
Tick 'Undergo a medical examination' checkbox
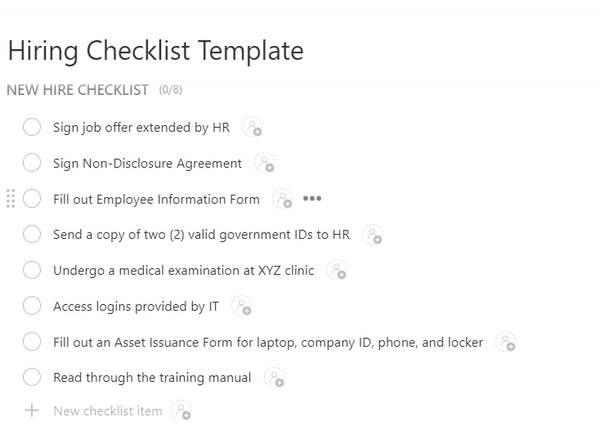[x=32, y=270]
